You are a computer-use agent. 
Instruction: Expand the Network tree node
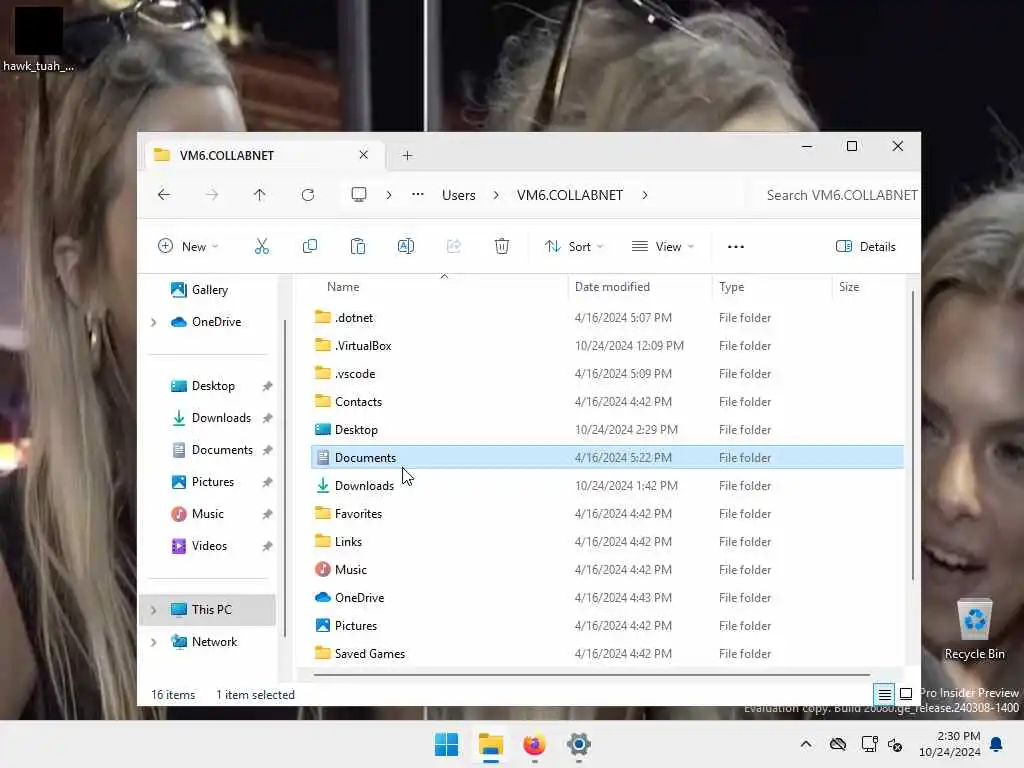(x=153, y=642)
